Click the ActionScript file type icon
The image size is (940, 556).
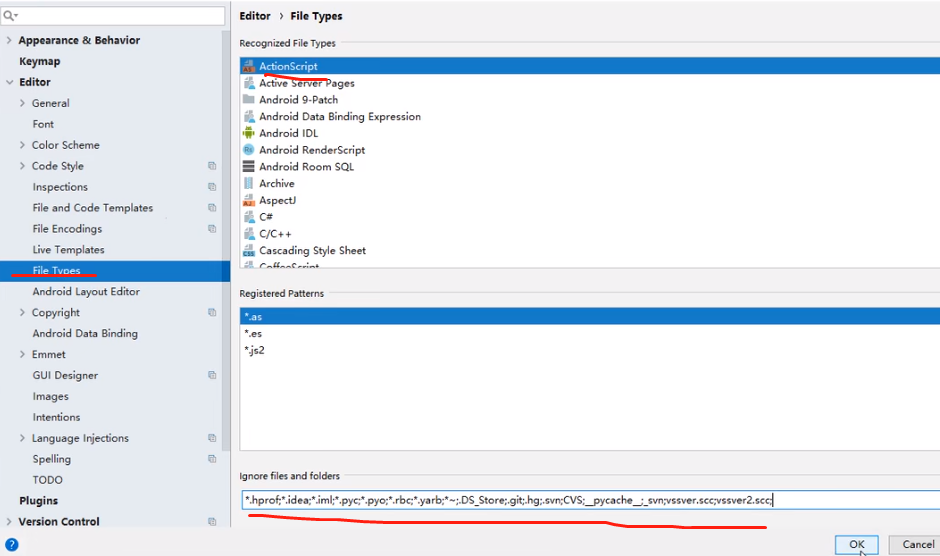[x=249, y=67]
